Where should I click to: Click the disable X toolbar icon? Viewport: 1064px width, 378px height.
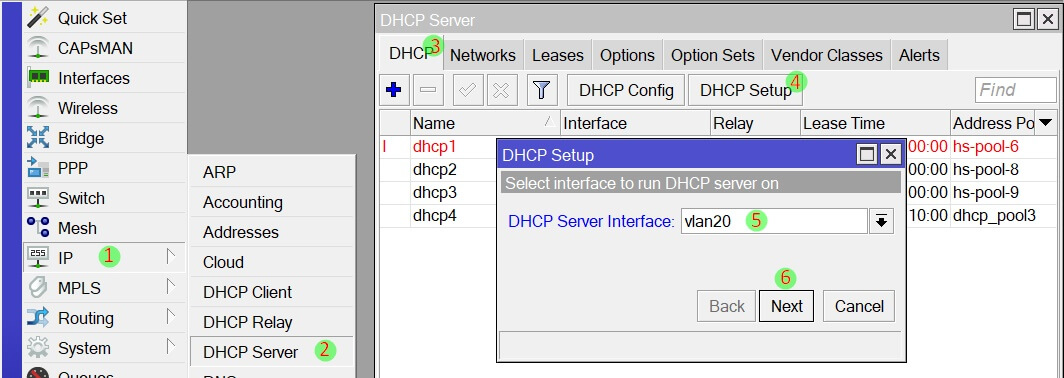(501, 90)
